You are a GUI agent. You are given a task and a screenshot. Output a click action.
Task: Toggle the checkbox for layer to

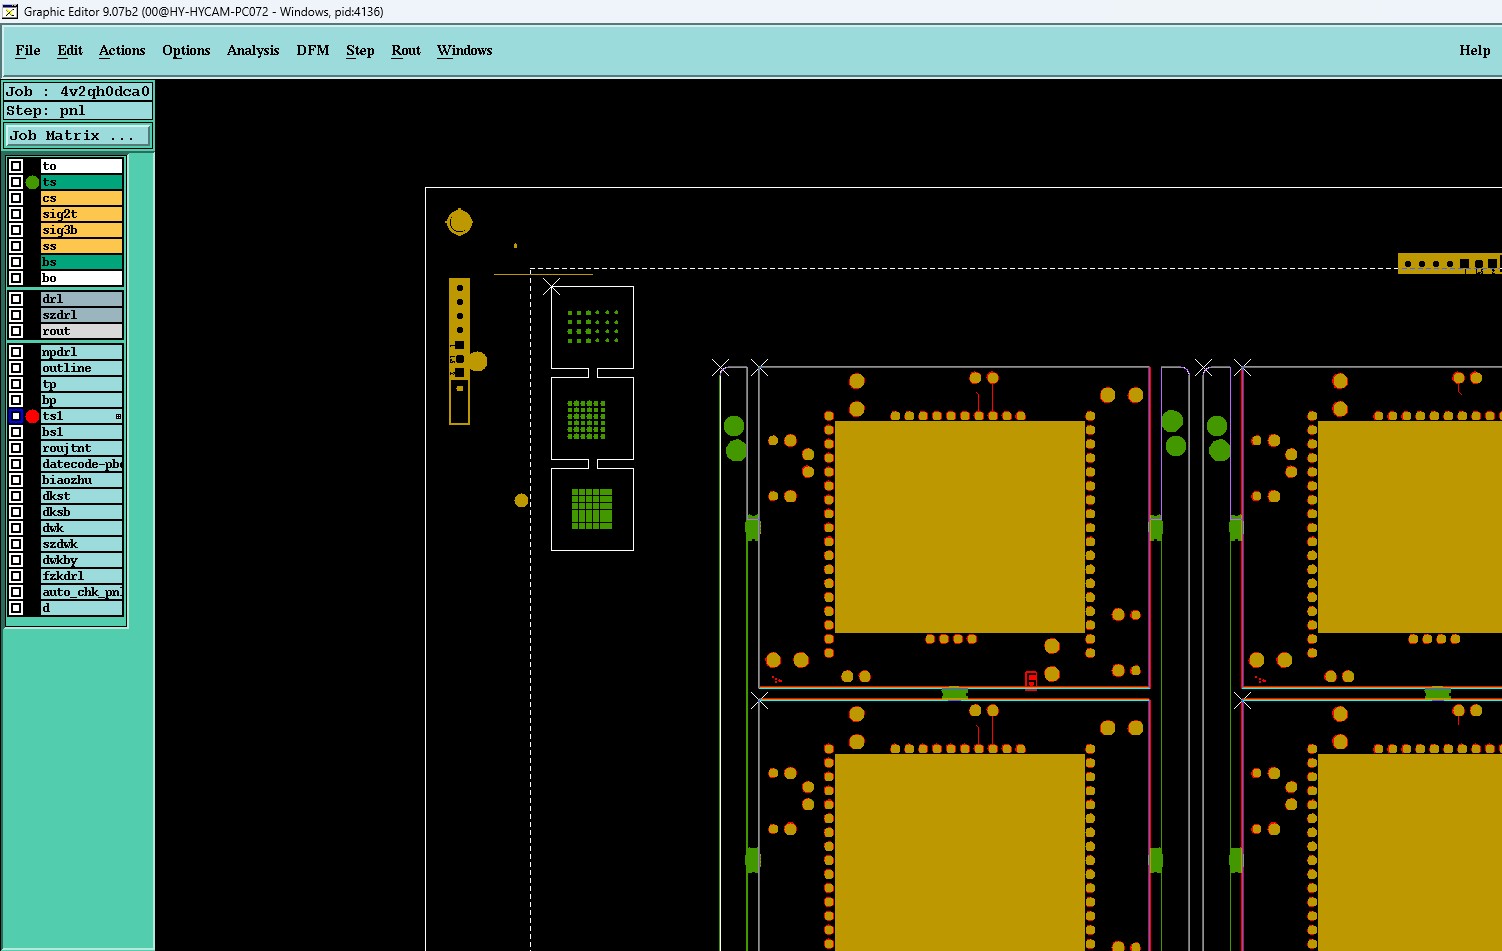16,166
